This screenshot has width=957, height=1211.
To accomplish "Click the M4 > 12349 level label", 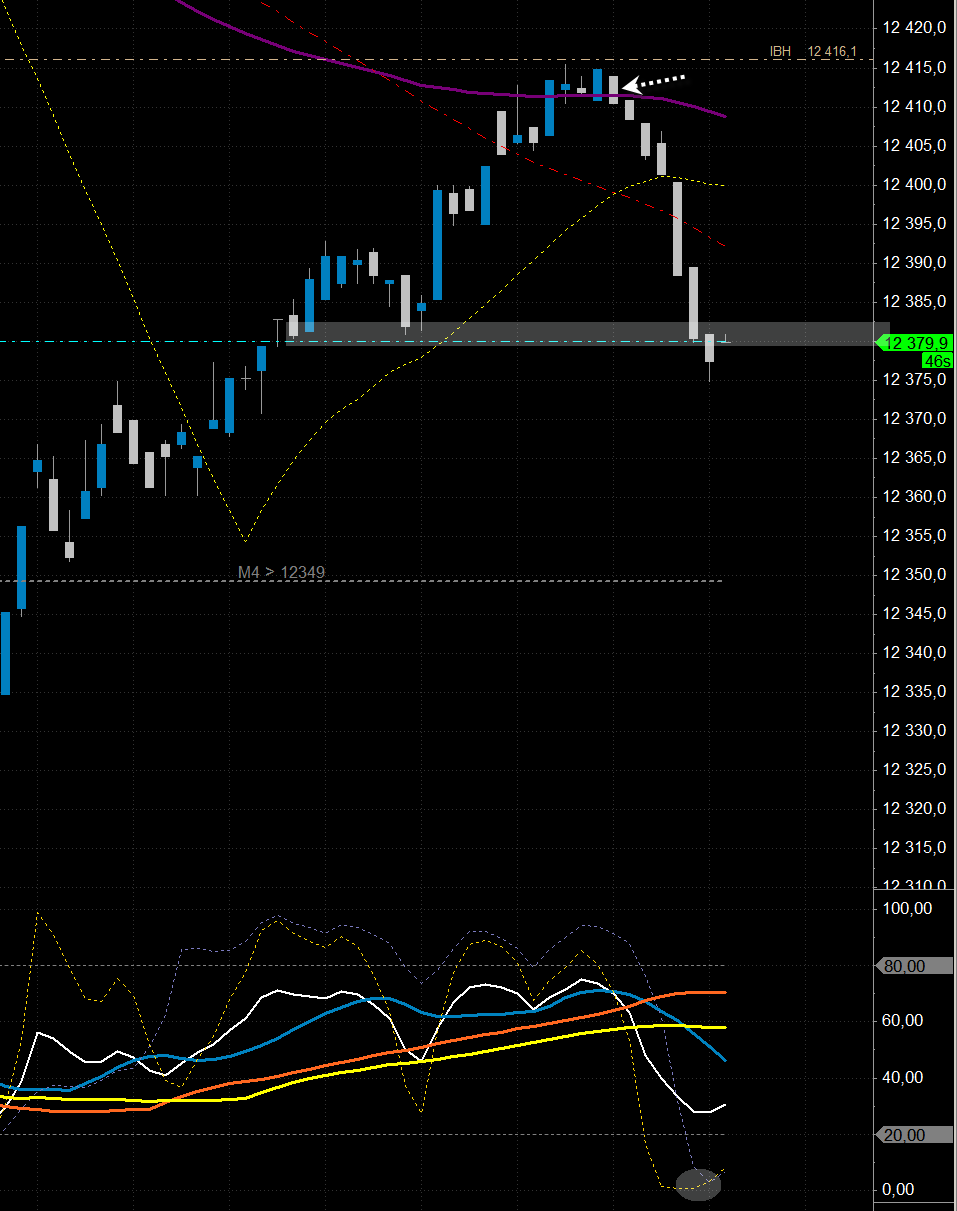I will 281,572.
